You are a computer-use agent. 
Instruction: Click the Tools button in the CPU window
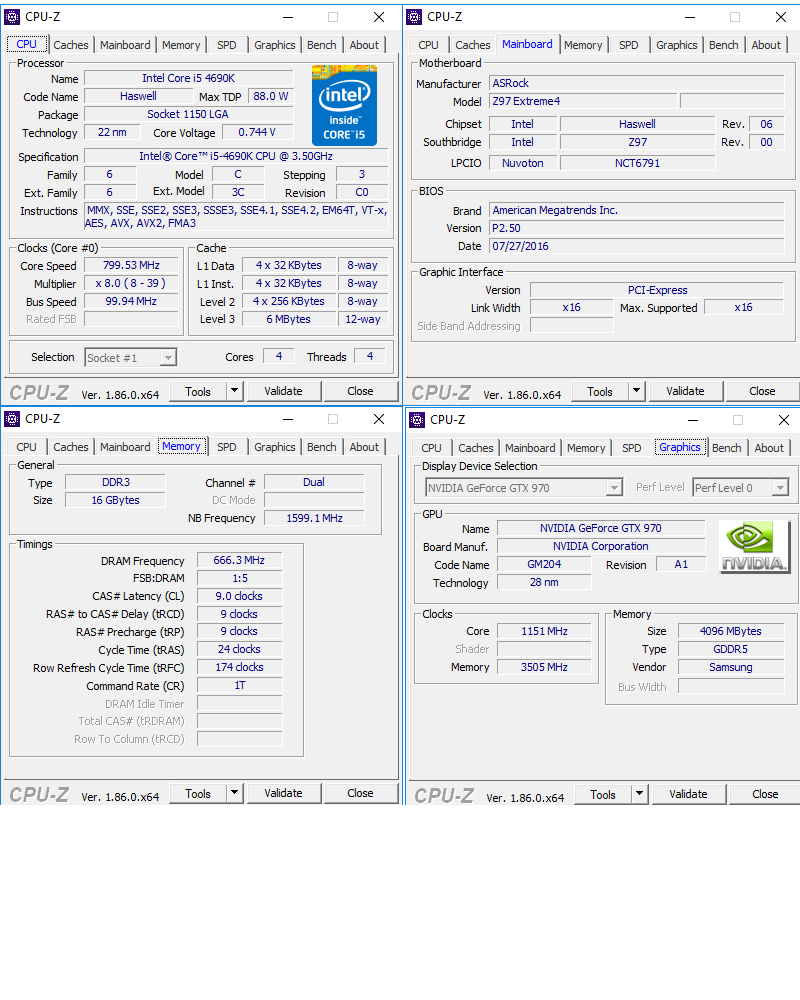pyautogui.click(x=198, y=392)
